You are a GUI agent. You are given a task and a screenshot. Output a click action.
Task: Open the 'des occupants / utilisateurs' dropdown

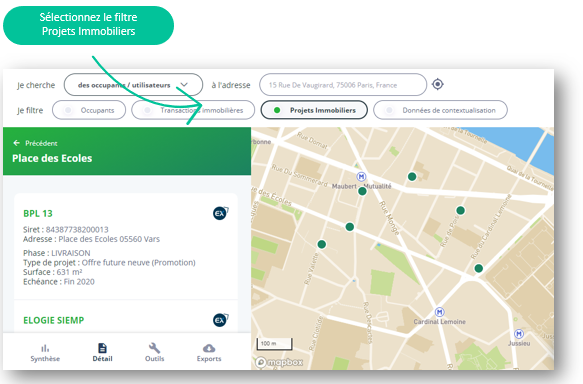tap(133, 85)
